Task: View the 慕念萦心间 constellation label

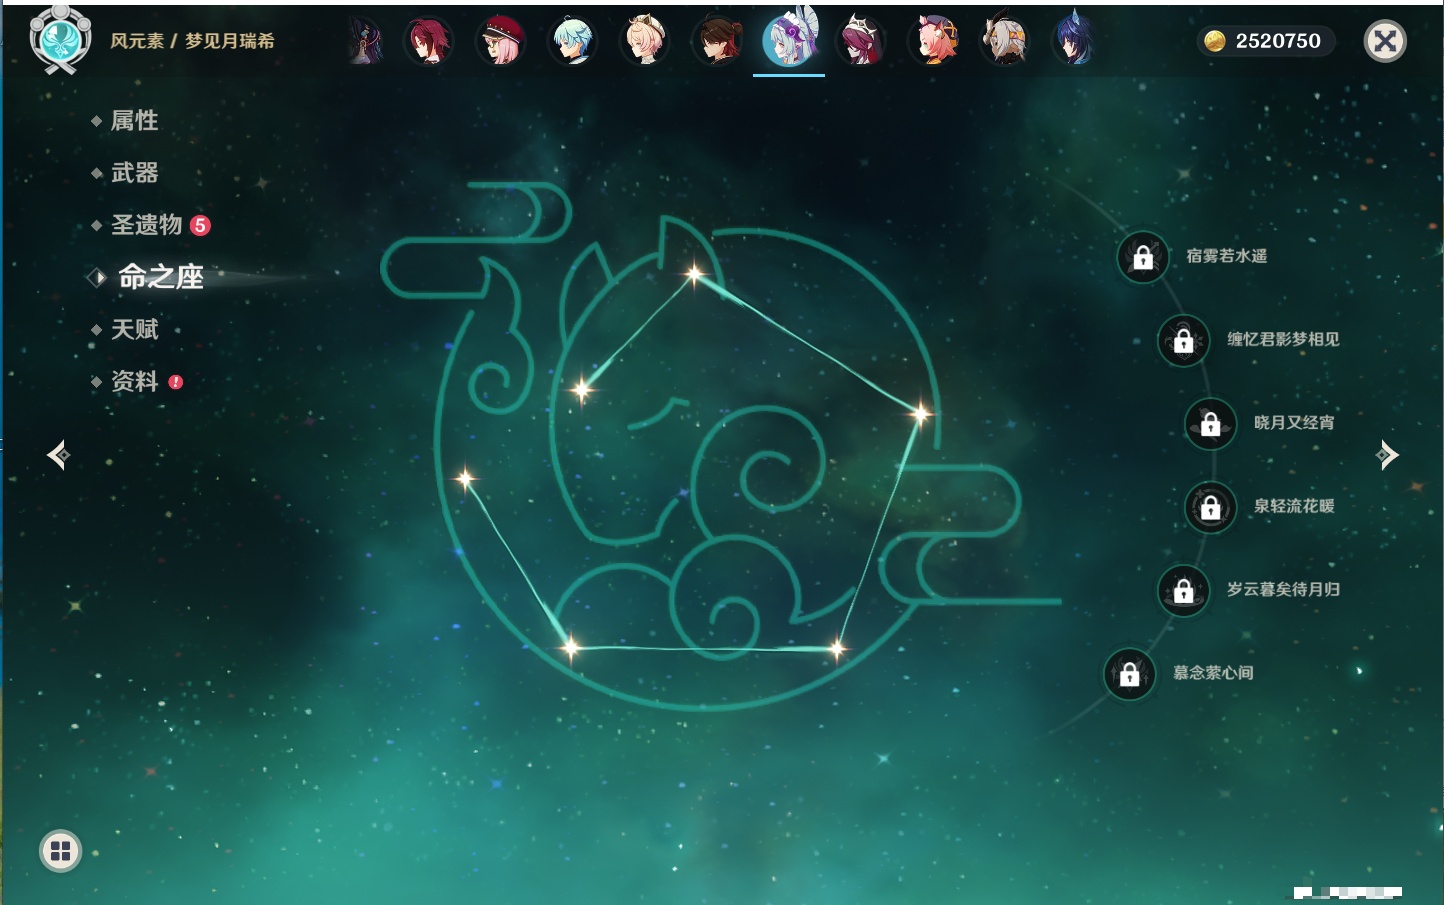Action: tap(1213, 673)
